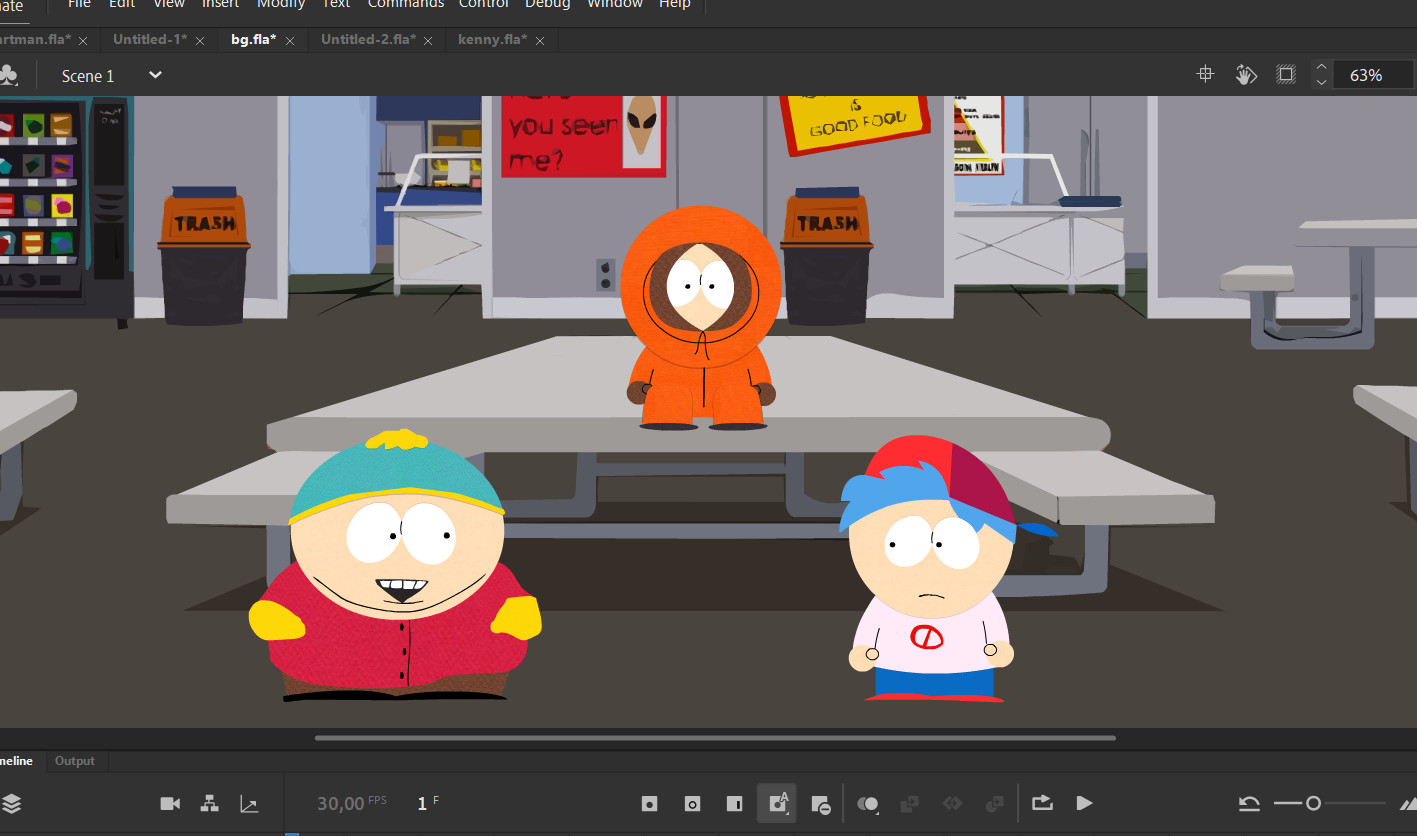
Task: Show the layer parenting hierarchy view
Action: (x=209, y=803)
